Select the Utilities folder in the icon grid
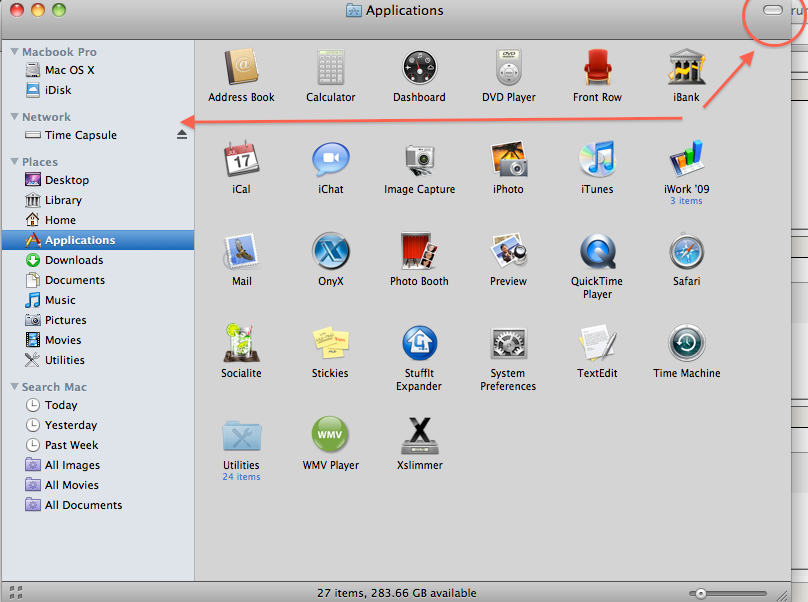 [x=241, y=436]
